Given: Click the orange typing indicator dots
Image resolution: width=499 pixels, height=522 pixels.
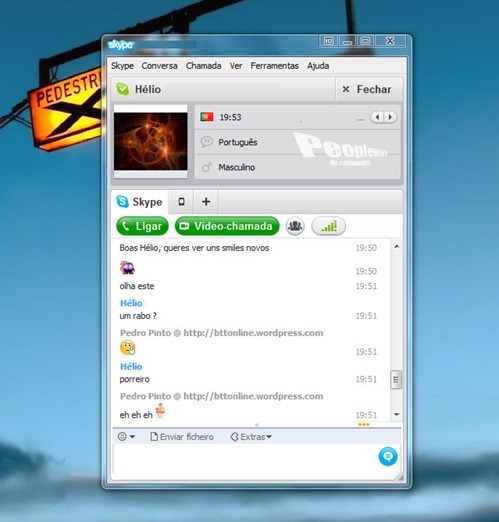Looking at the screenshot, I should pyautogui.click(x=364, y=424).
